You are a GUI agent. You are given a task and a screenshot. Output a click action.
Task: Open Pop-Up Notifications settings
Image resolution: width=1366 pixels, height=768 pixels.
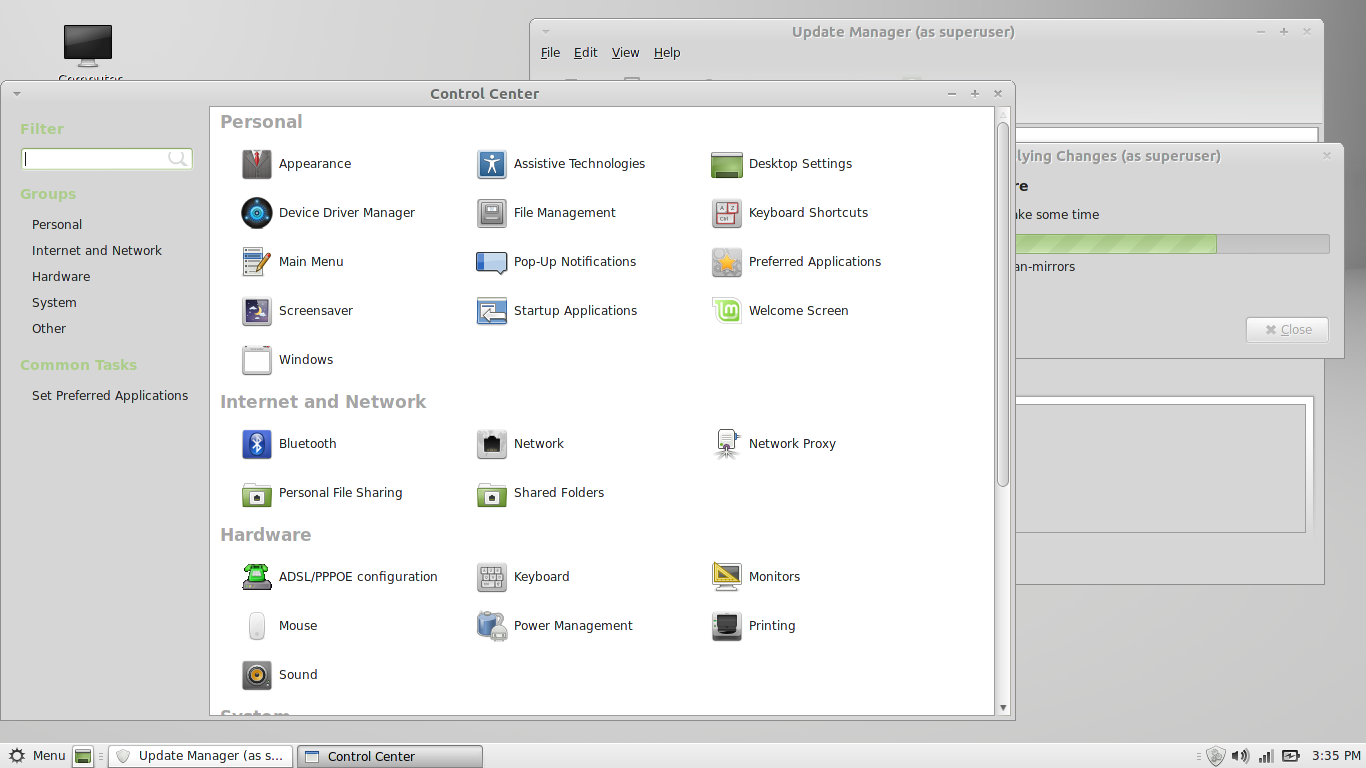[x=492, y=262]
